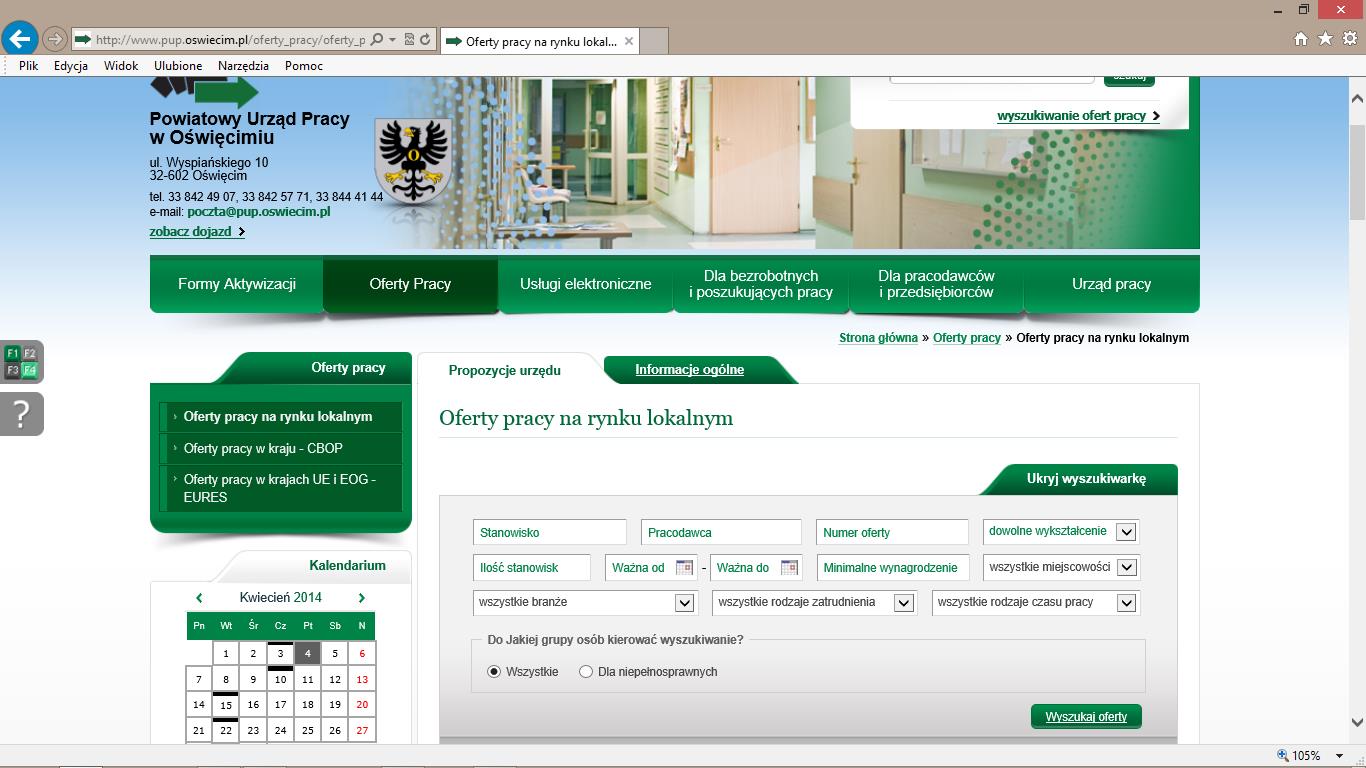1366x768 pixels.
Task: Select day 4 in Kalendarium
Action: [x=308, y=653]
